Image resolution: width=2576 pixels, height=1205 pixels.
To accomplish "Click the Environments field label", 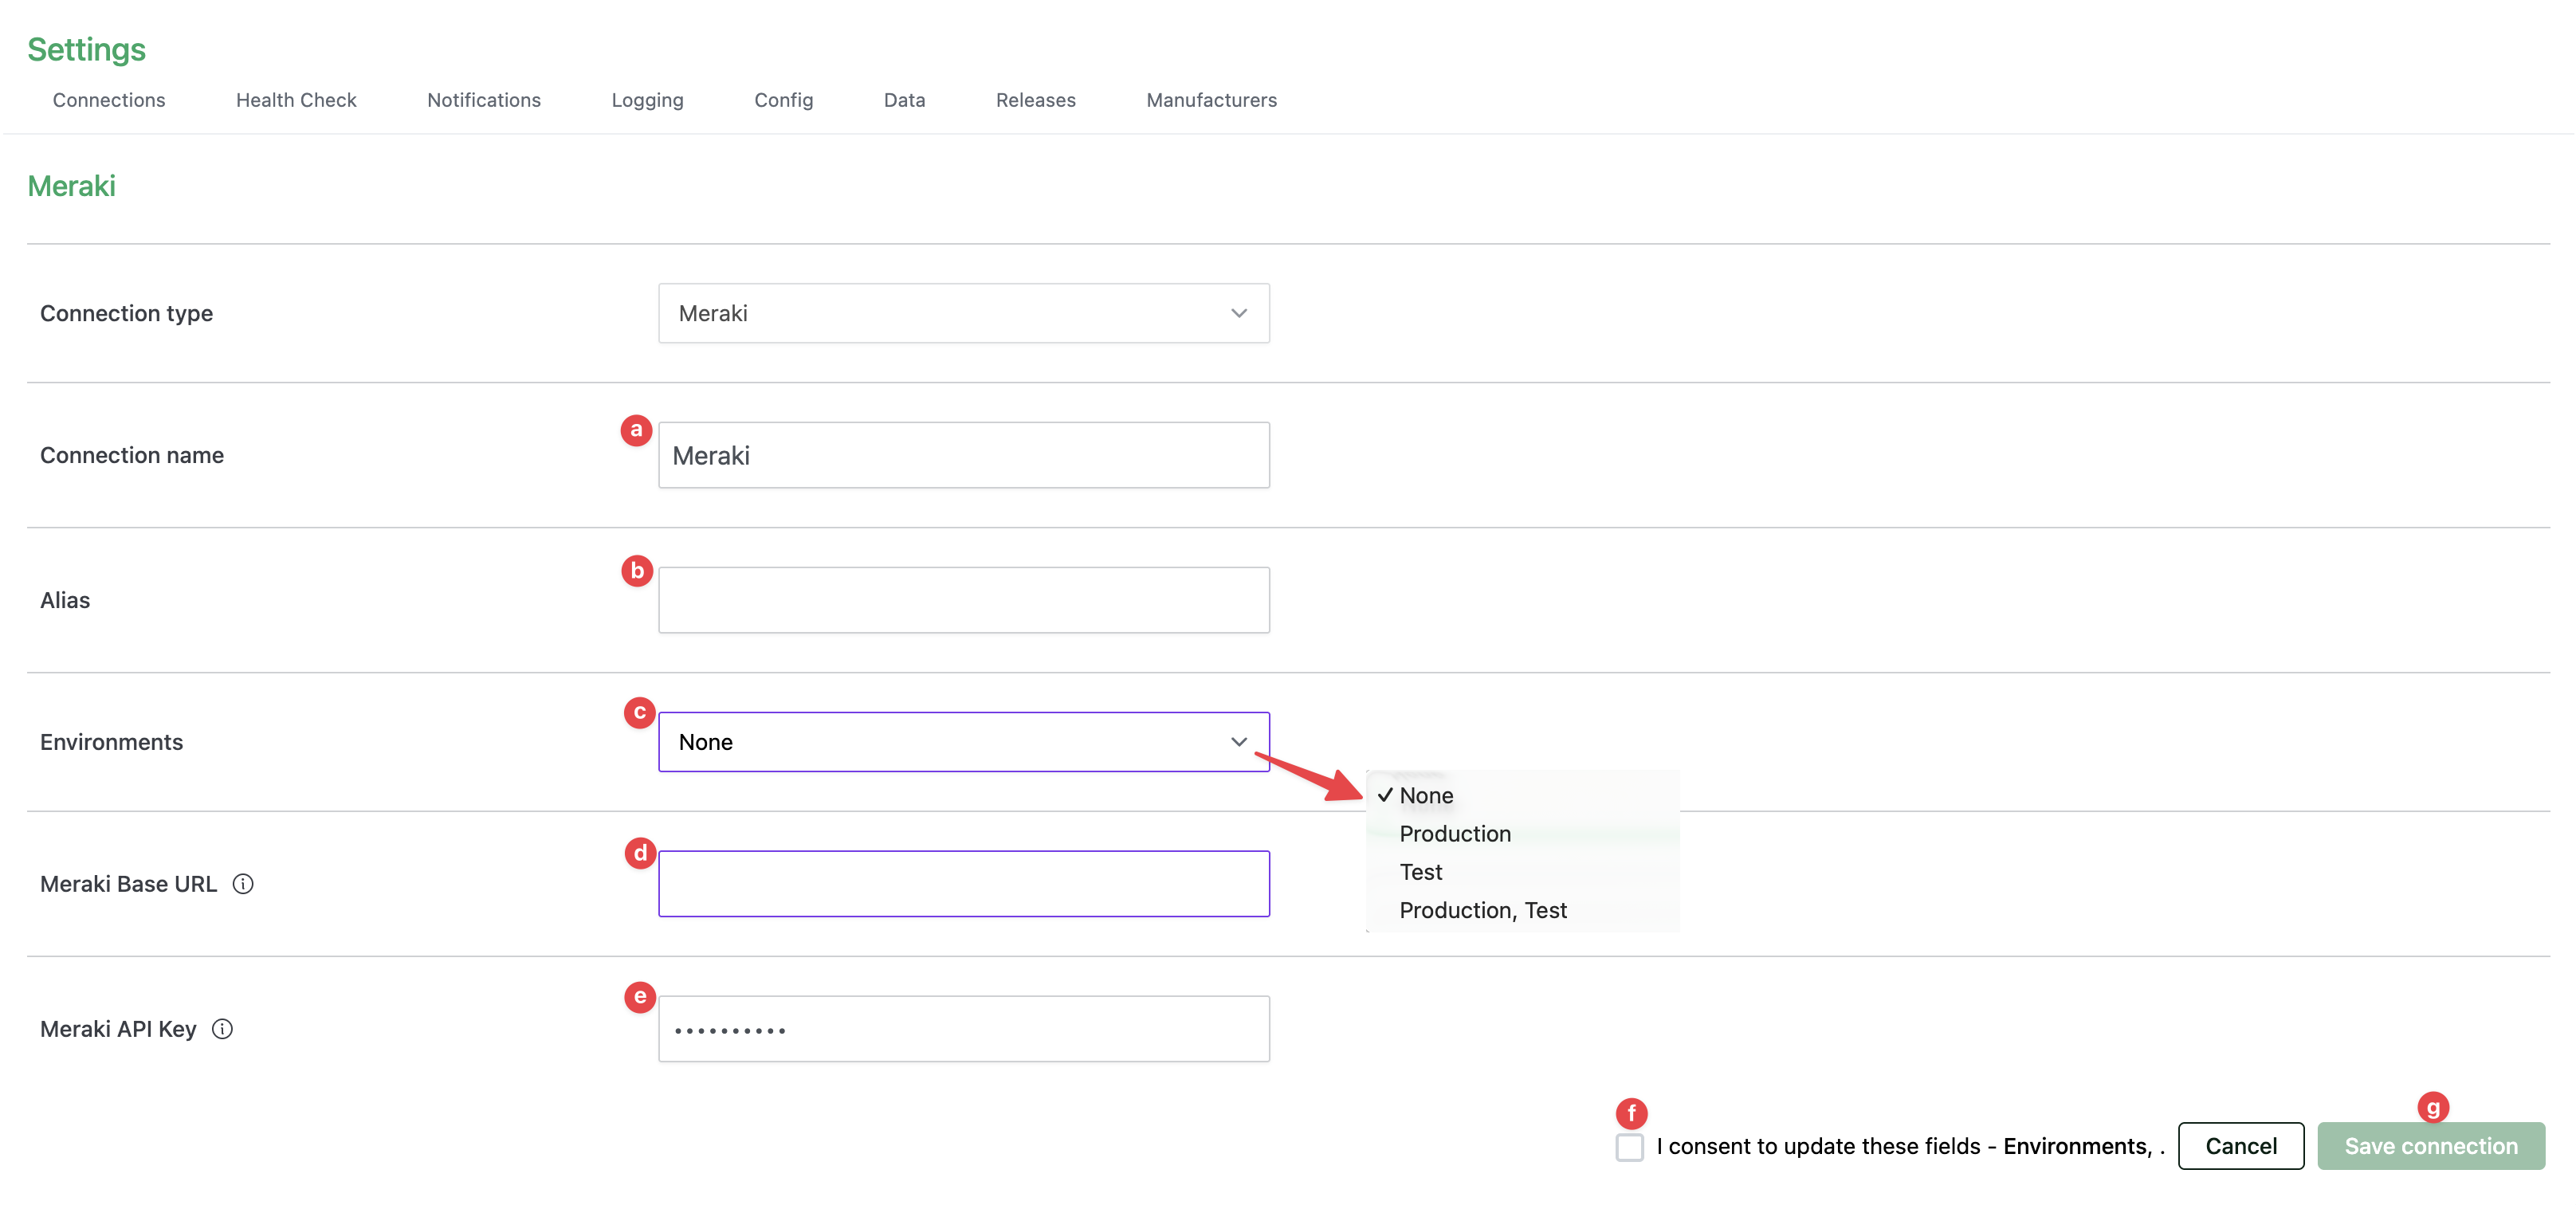I will (111, 742).
